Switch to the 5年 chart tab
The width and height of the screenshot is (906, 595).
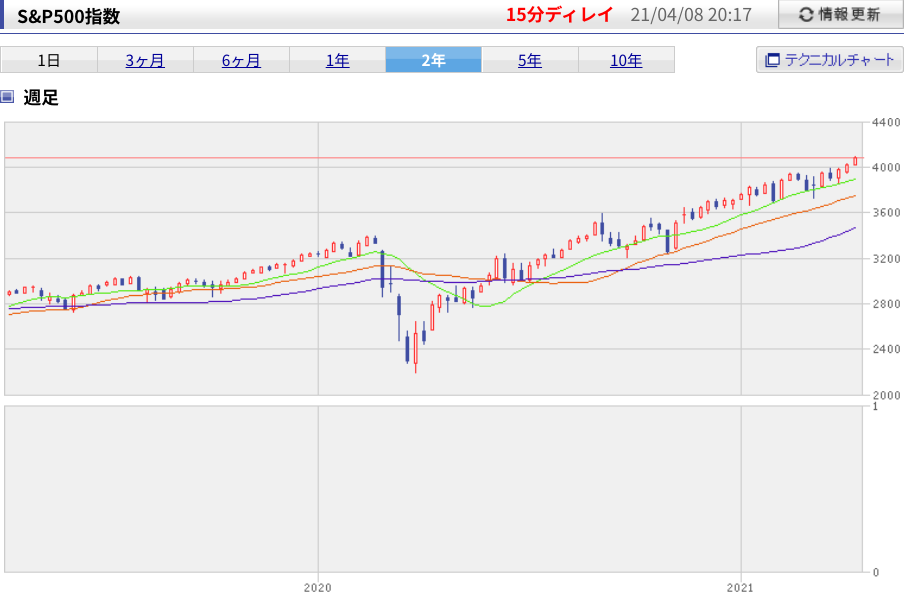tap(530, 60)
